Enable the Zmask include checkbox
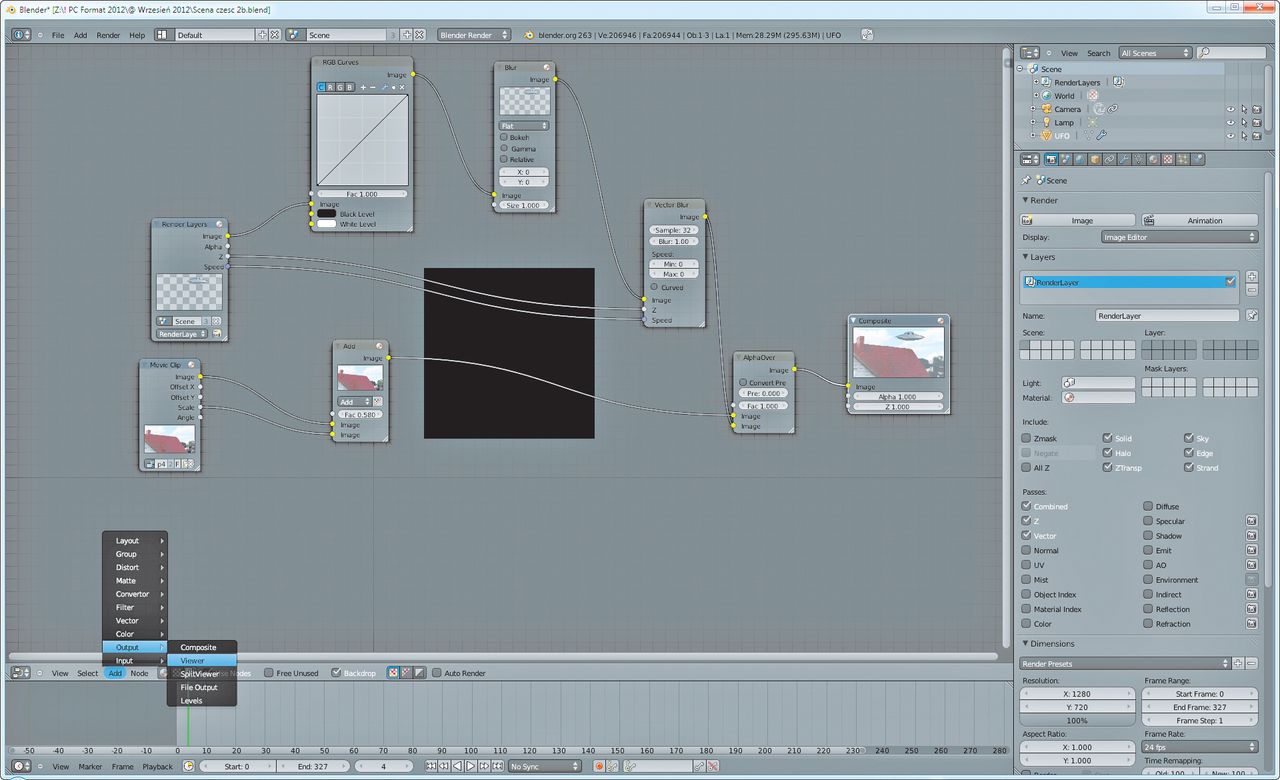Screen dimensions: 1280x780 click(1026, 438)
